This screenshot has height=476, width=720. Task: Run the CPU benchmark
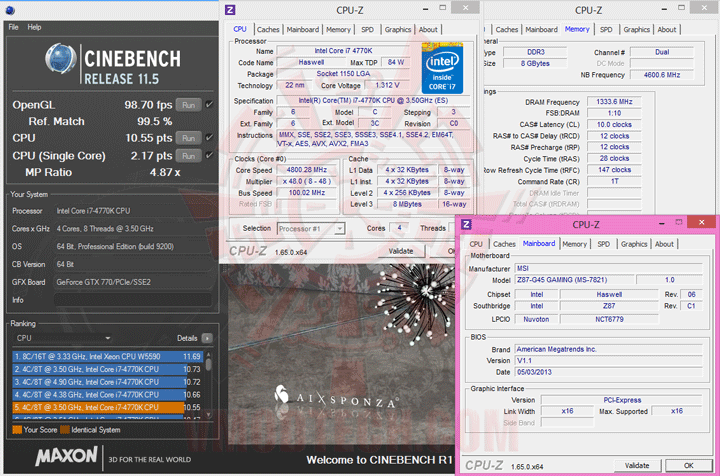pos(189,138)
